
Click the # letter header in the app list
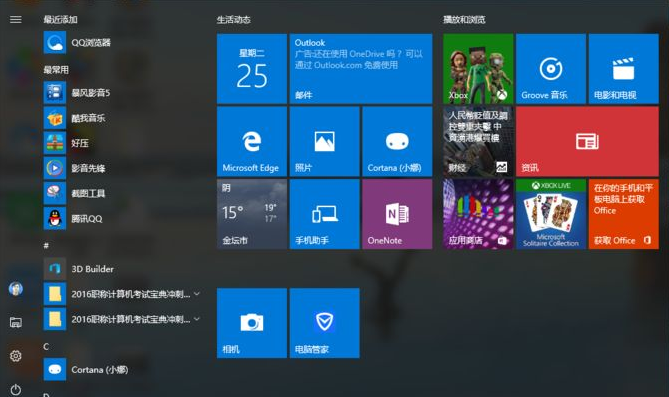pyautogui.click(x=46, y=245)
